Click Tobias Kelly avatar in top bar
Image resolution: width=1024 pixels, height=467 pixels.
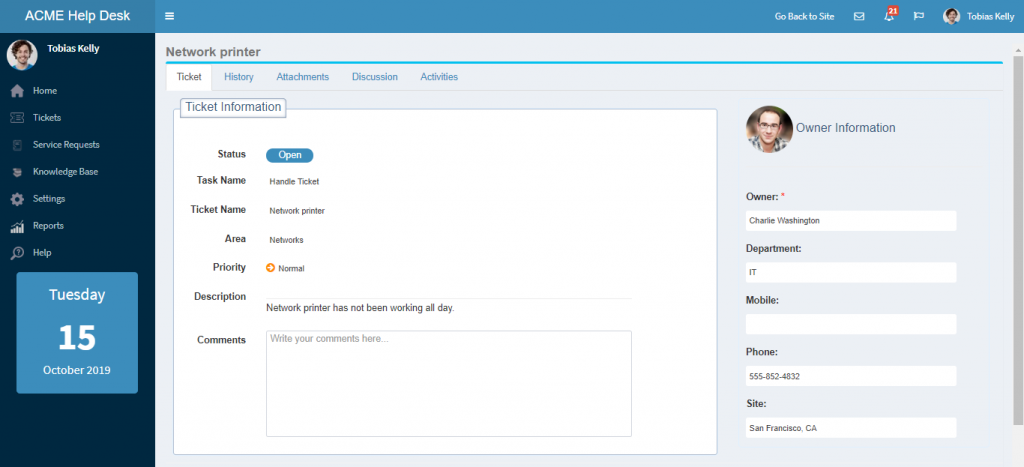[x=952, y=16]
